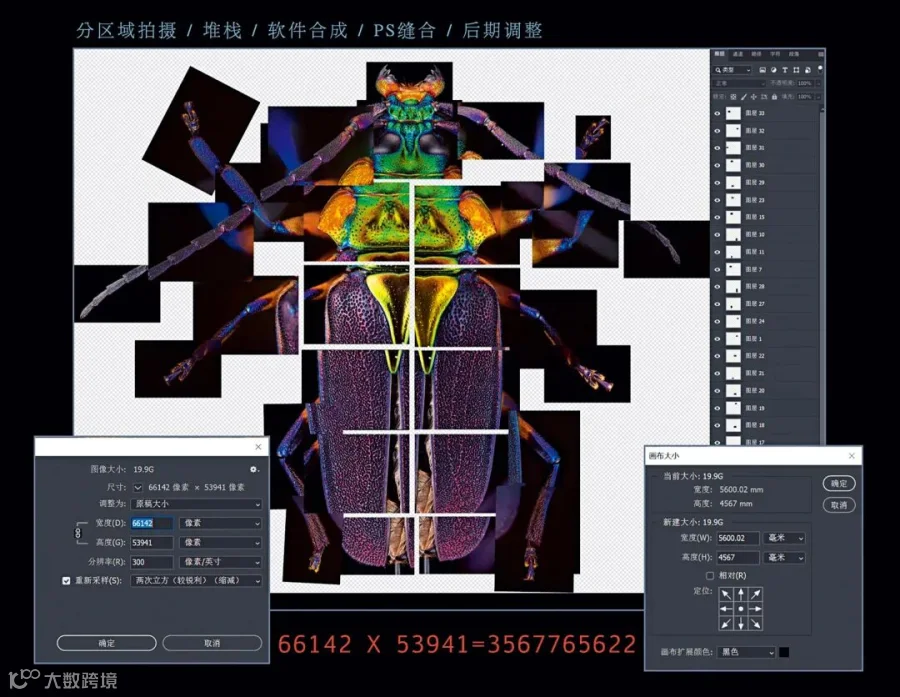Open the 画布扩展颜色 黑色 dropdown
This screenshot has width=900, height=697.
(x=746, y=652)
